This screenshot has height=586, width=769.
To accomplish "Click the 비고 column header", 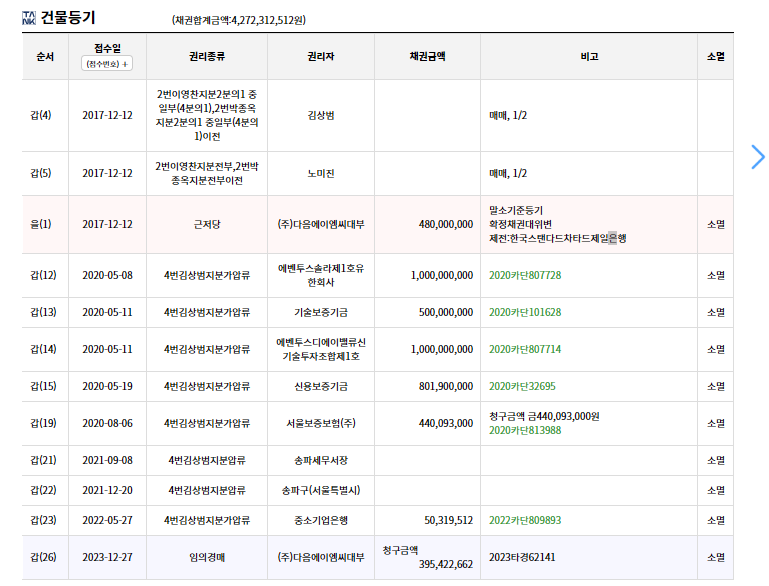I will point(589,56).
